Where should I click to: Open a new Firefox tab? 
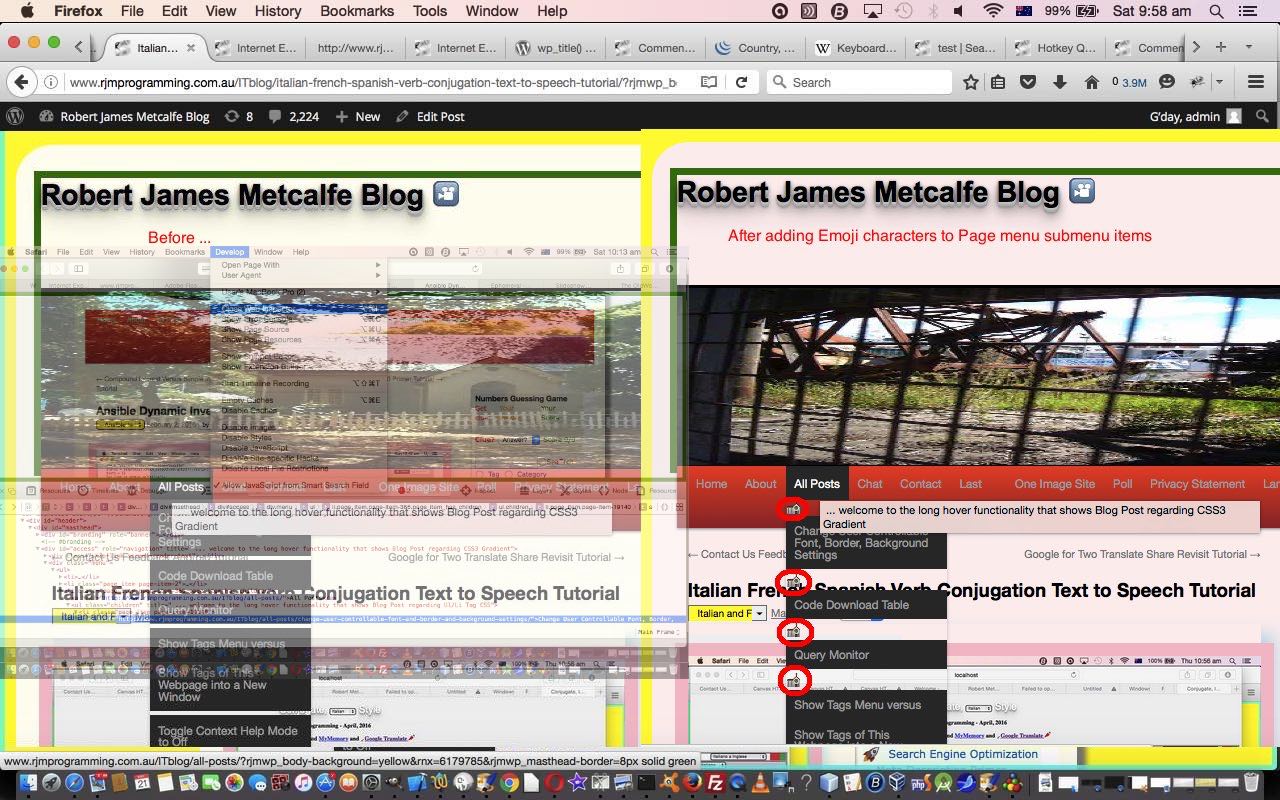click(1220, 47)
